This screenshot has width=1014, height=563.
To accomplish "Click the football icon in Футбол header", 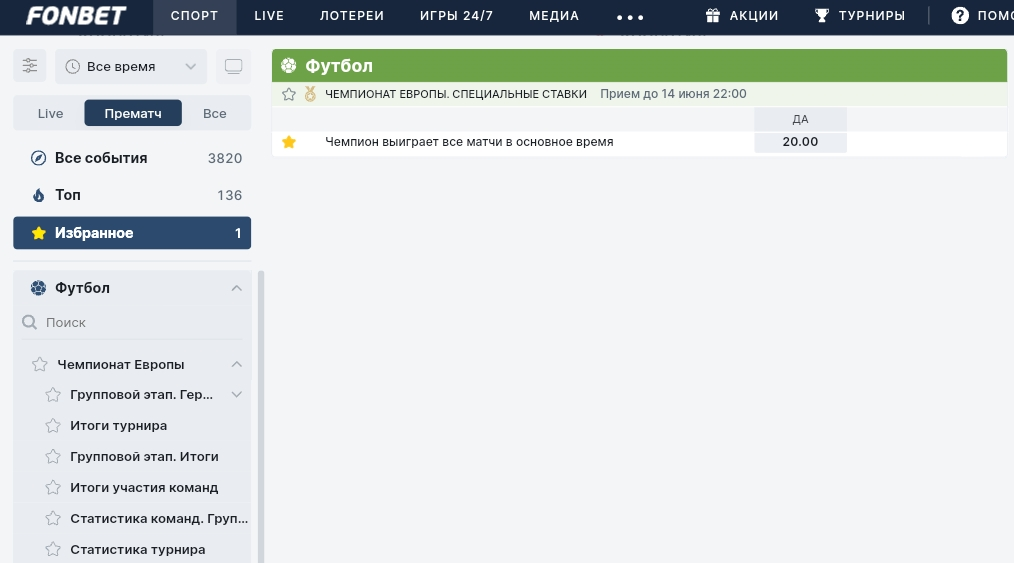I will (x=289, y=66).
